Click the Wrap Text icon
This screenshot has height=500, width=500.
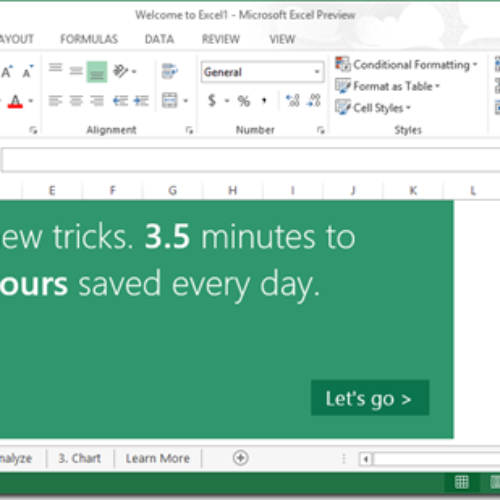tap(170, 71)
